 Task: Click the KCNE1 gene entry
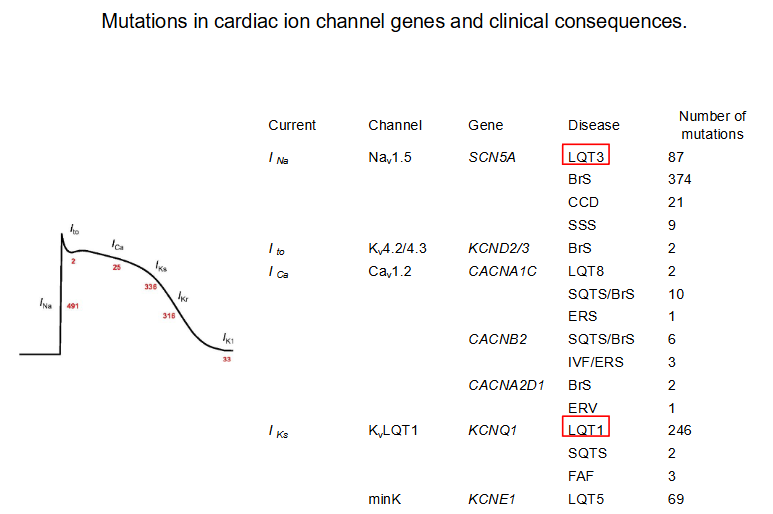pos(490,498)
